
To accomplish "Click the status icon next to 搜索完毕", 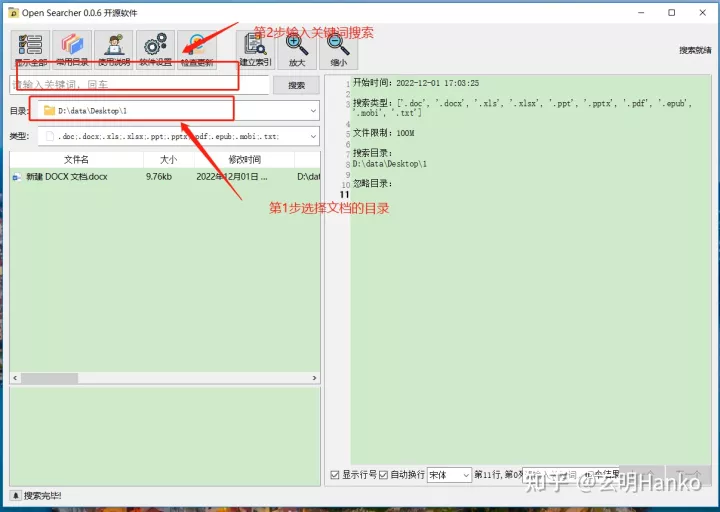I will [x=15, y=495].
